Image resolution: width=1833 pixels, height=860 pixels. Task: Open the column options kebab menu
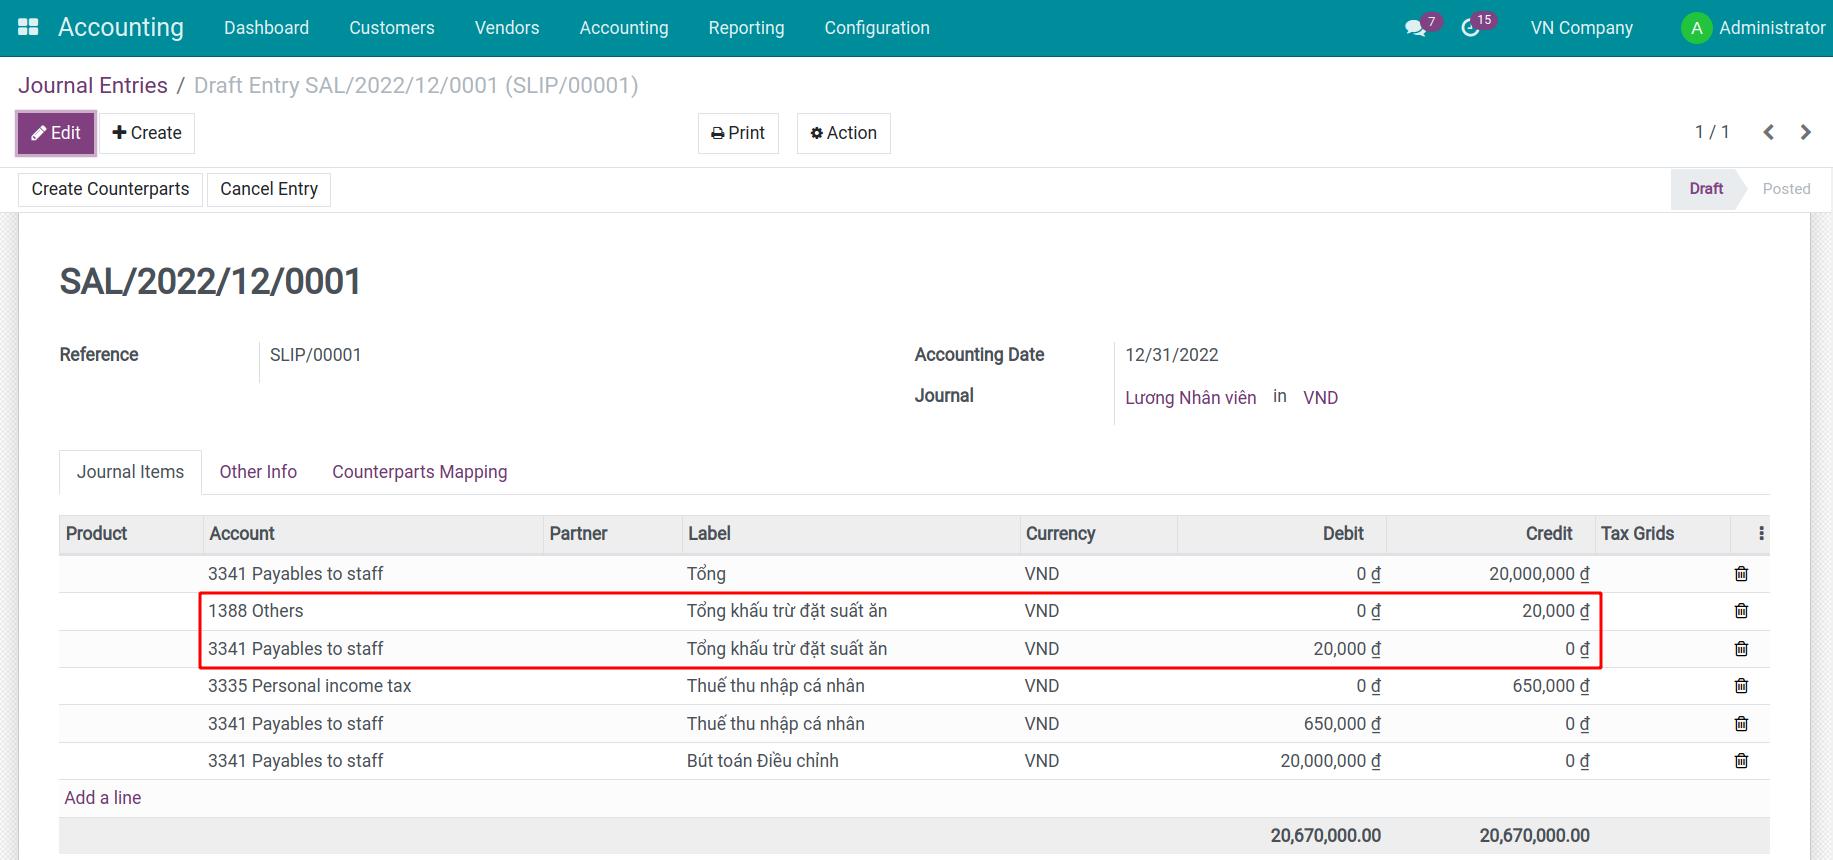(1761, 534)
